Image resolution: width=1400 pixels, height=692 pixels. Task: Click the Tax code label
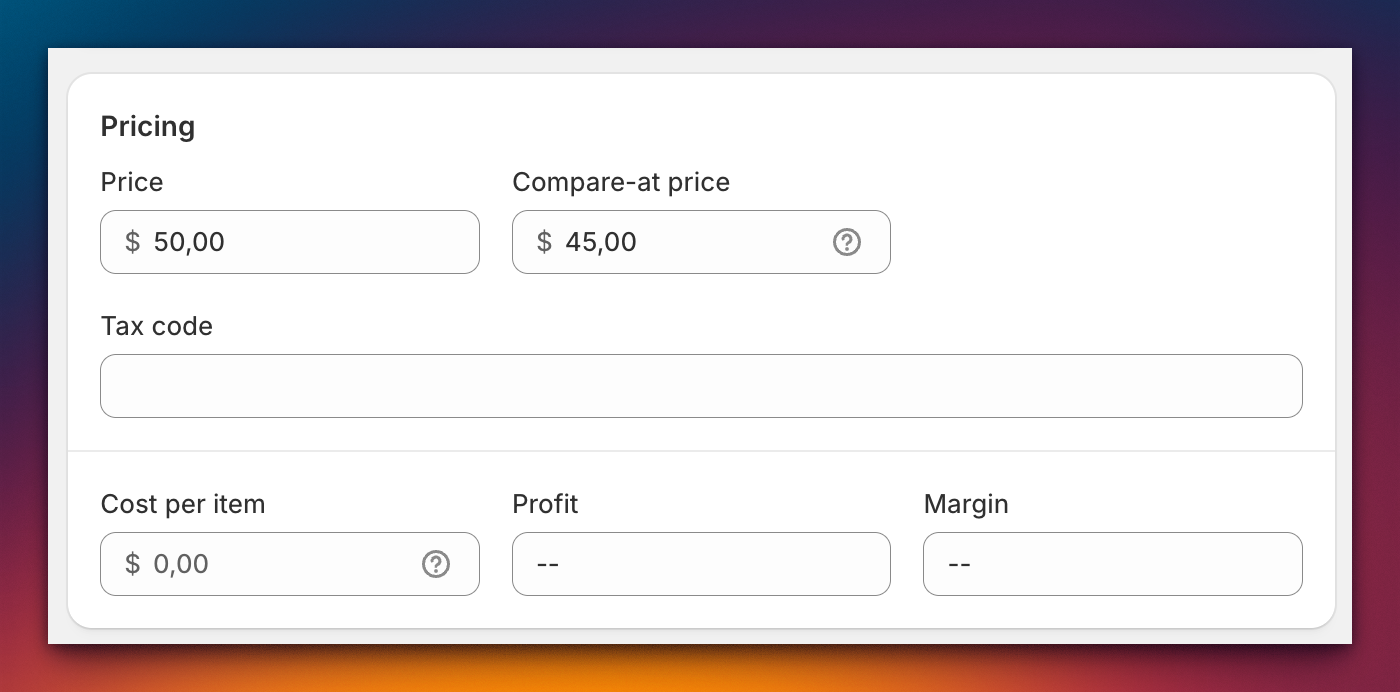156,326
